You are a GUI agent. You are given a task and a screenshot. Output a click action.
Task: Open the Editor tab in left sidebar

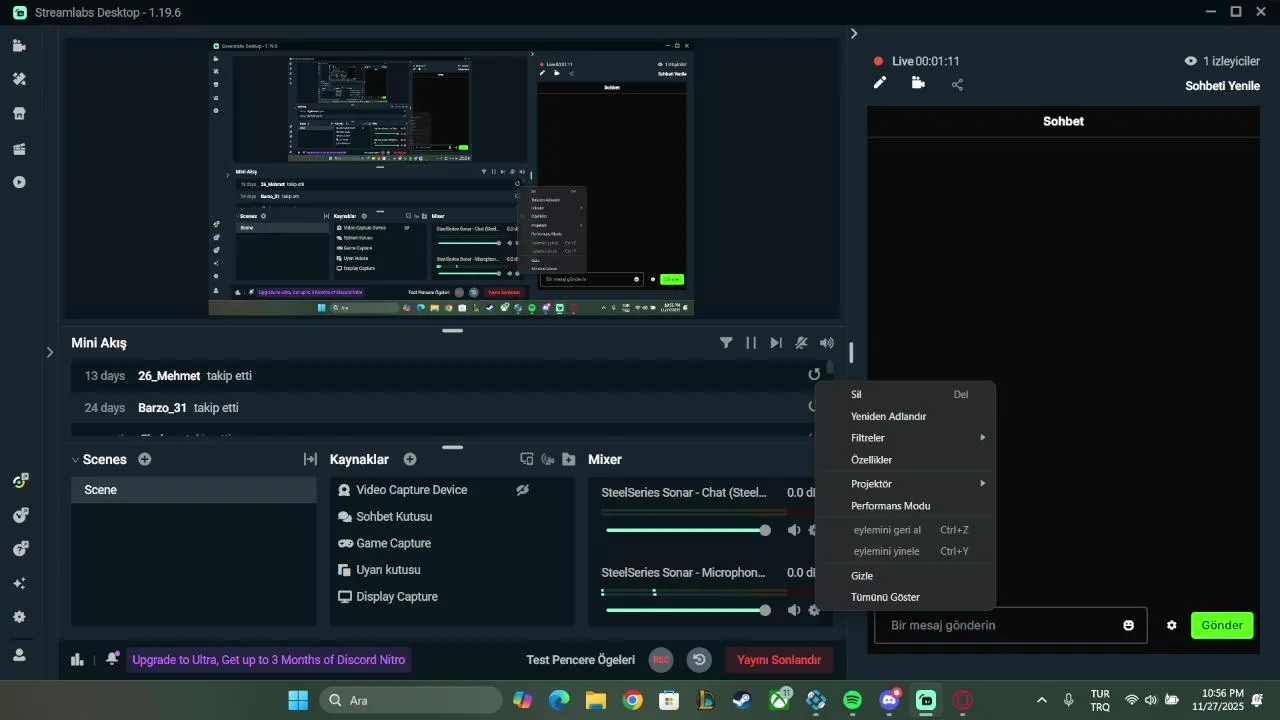(x=19, y=45)
